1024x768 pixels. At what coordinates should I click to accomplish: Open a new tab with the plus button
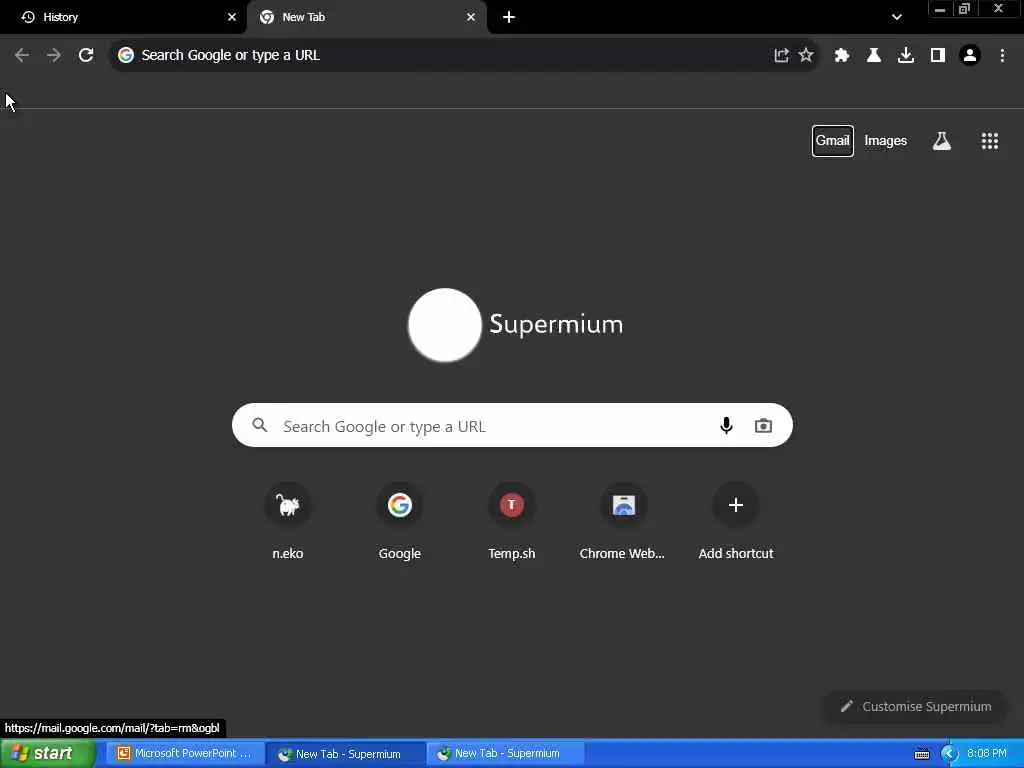point(509,17)
